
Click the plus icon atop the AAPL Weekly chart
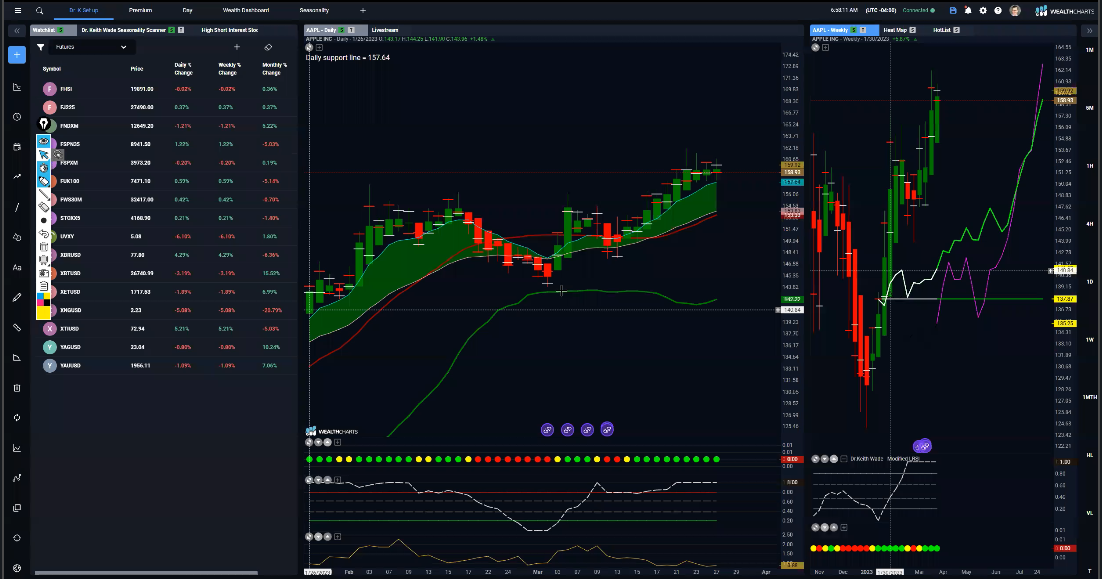(x=826, y=48)
